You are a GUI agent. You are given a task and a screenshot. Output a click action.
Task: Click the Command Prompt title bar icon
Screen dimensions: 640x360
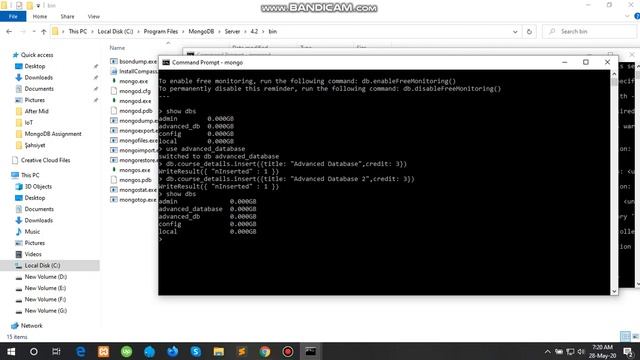[x=166, y=62]
